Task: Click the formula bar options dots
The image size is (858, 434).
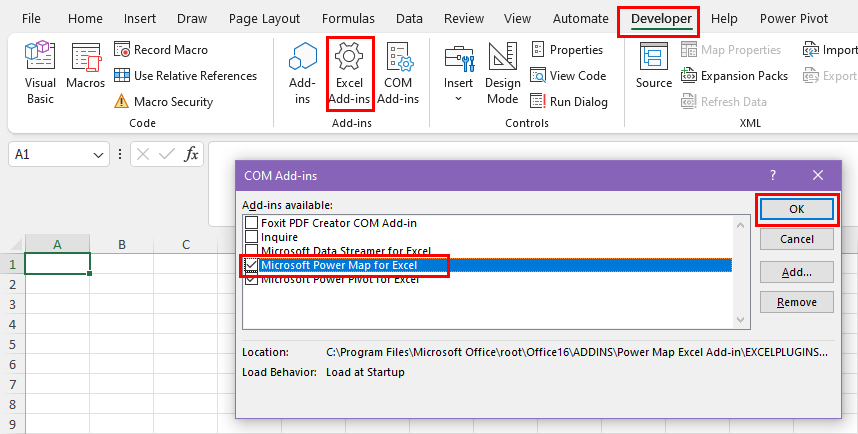Action: coord(120,155)
